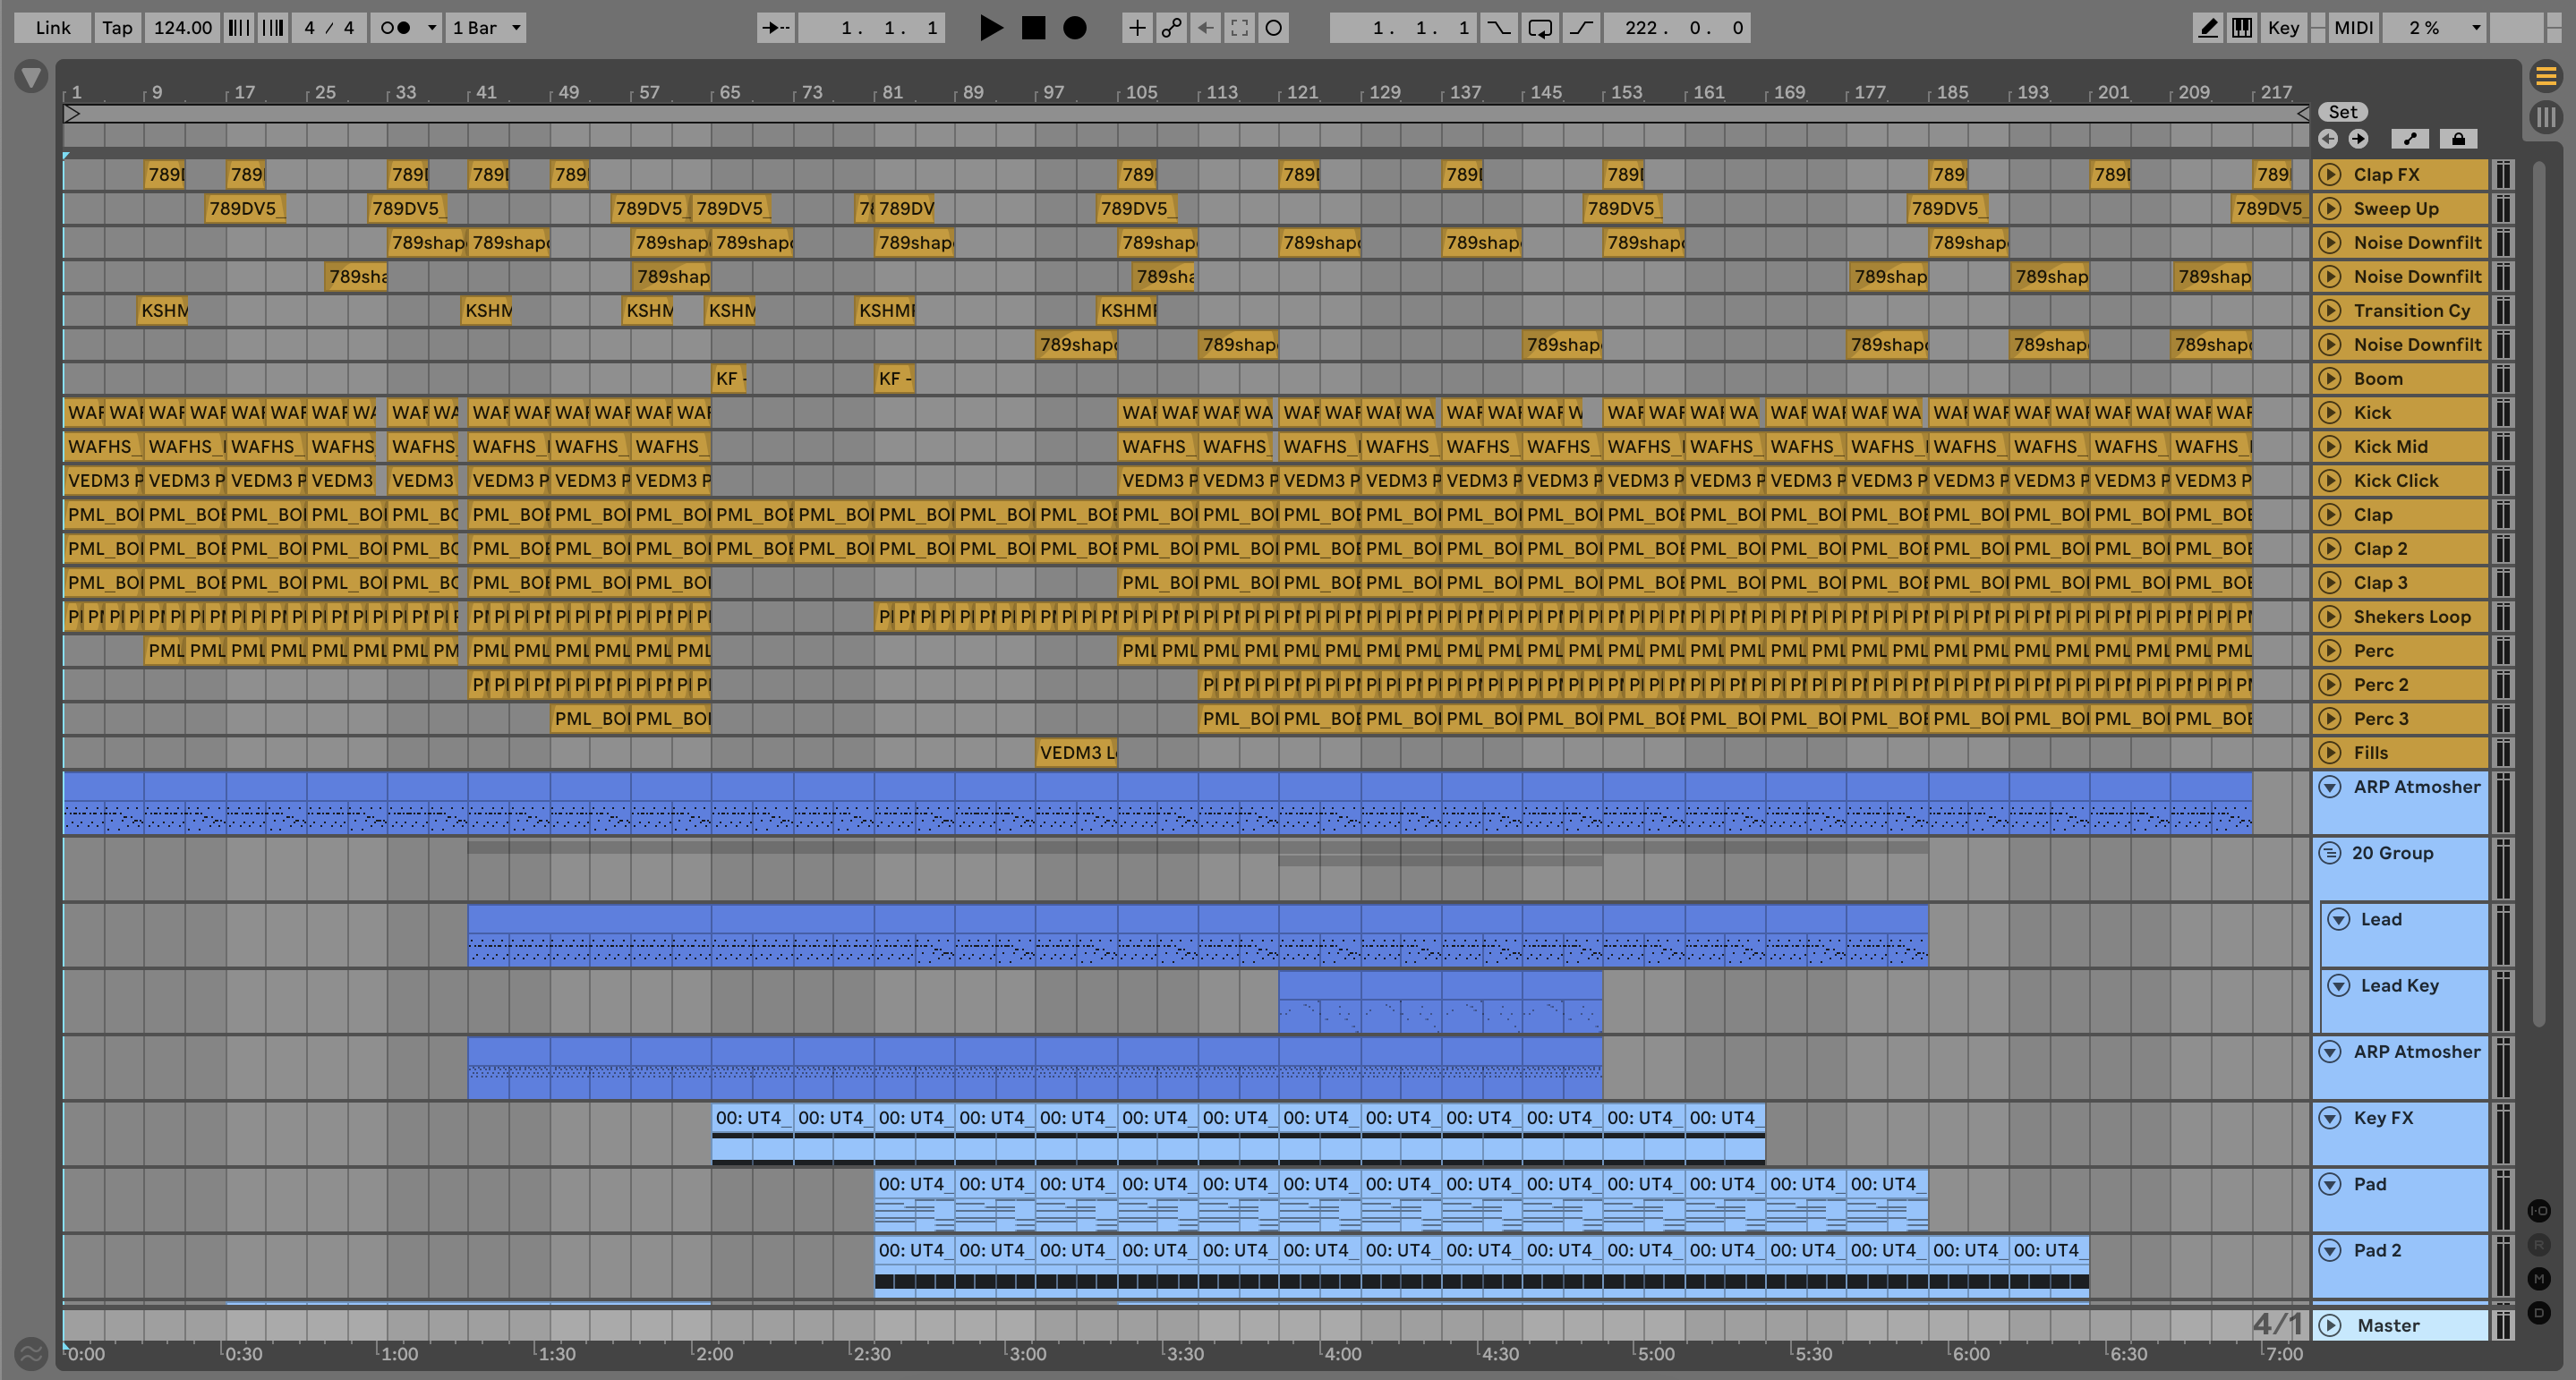
Task: Select the VEDM3 clip on Fills track
Action: coord(1076,752)
